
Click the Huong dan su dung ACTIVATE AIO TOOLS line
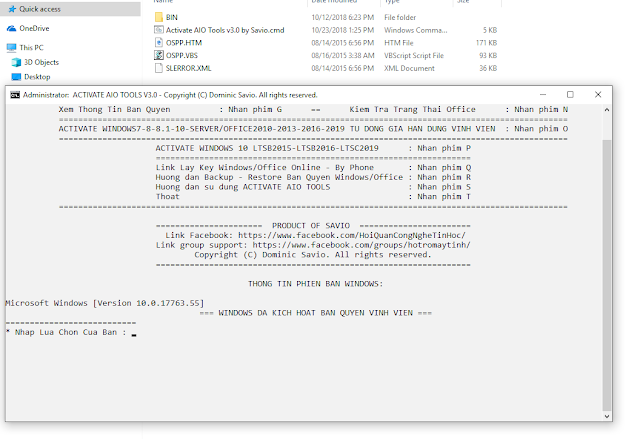pyautogui.click(x=313, y=187)
